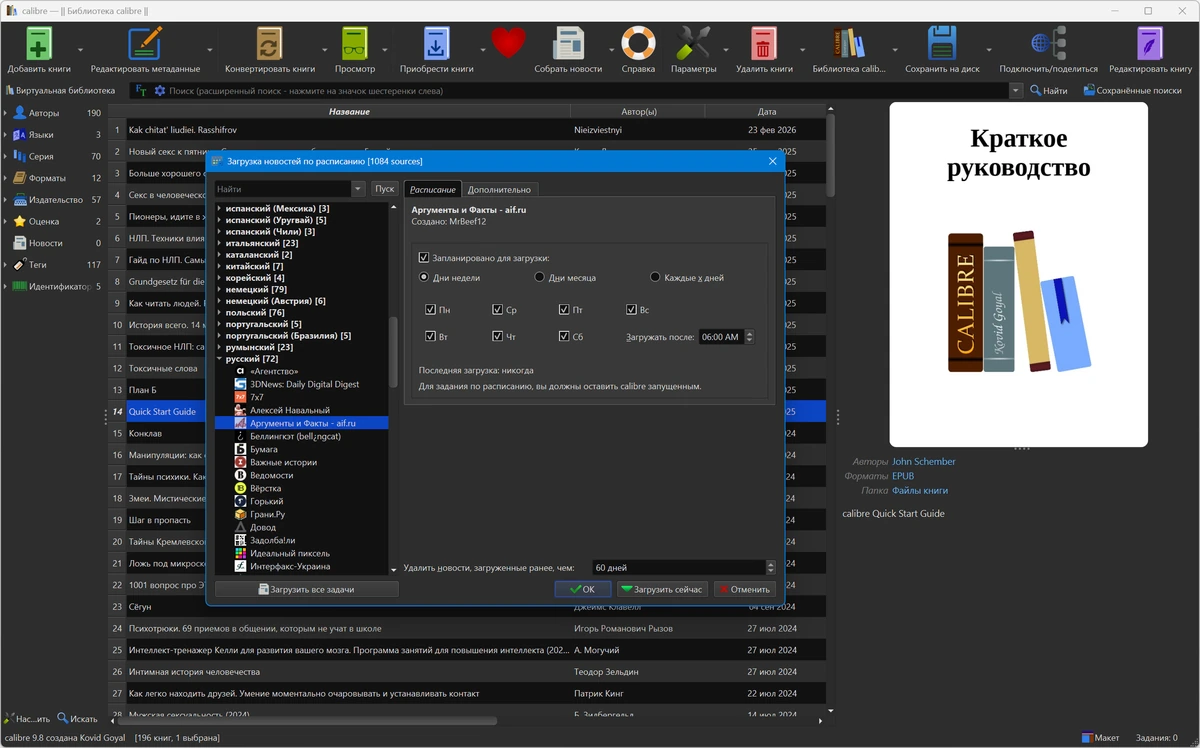Sort by the Название column header
This screenshot has height=748, width=1200.
tap(349, 112)
